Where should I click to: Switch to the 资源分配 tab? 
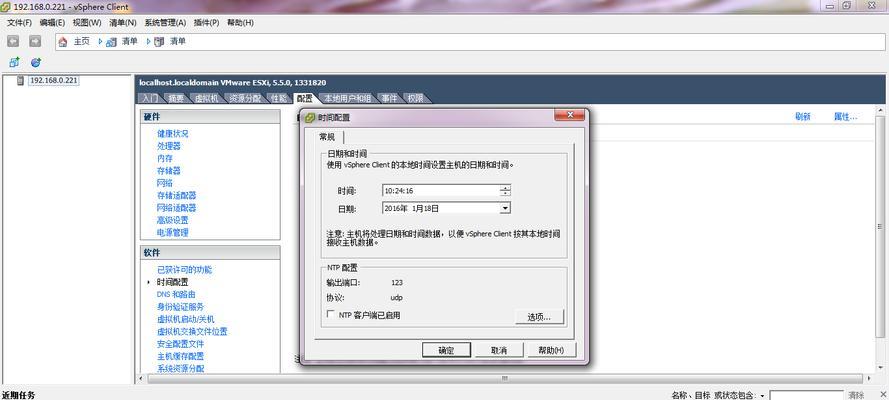coord(245,99)
